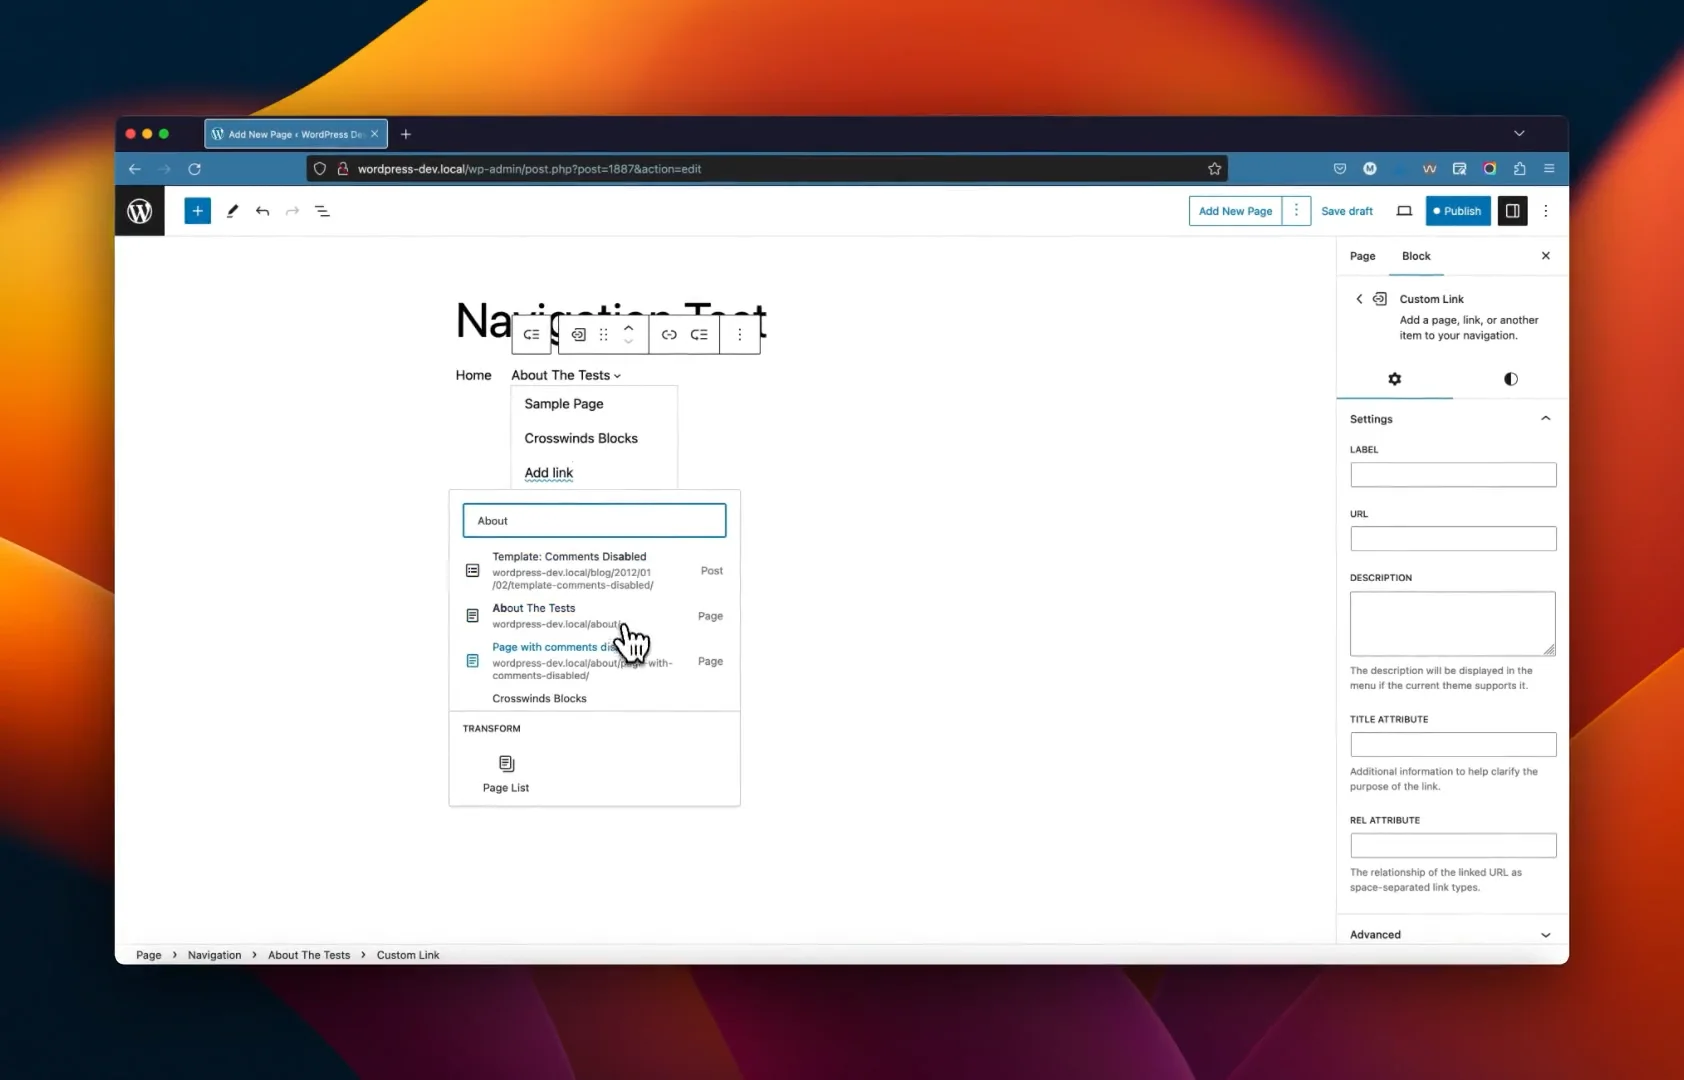Open the three-dot menu beside Add New Page
The image size is (1684, 1080).
(1296, 211)
